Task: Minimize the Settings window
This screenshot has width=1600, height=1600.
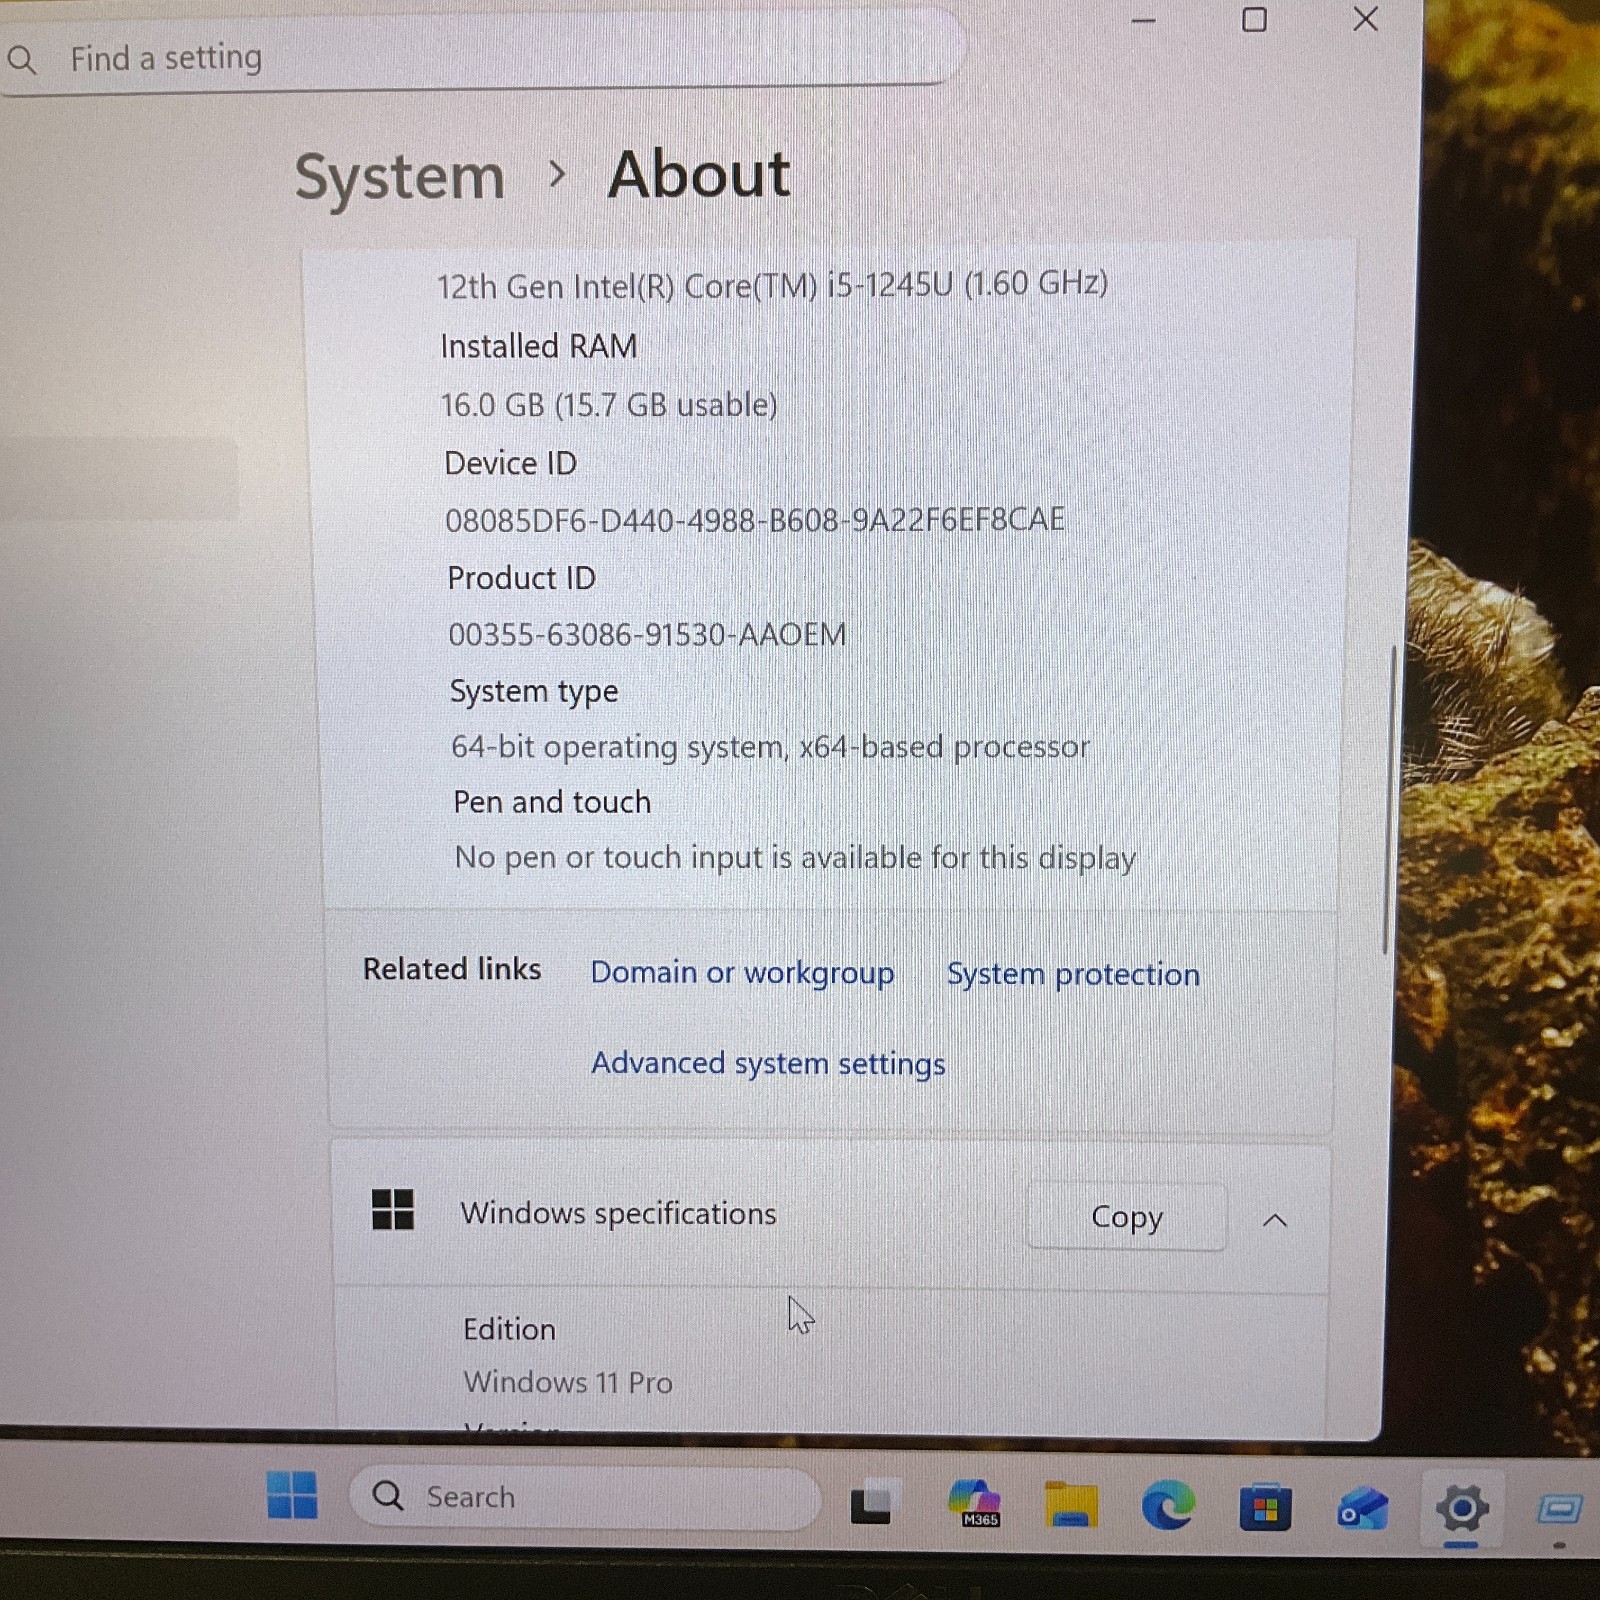Action: [x=1144, y=20]
